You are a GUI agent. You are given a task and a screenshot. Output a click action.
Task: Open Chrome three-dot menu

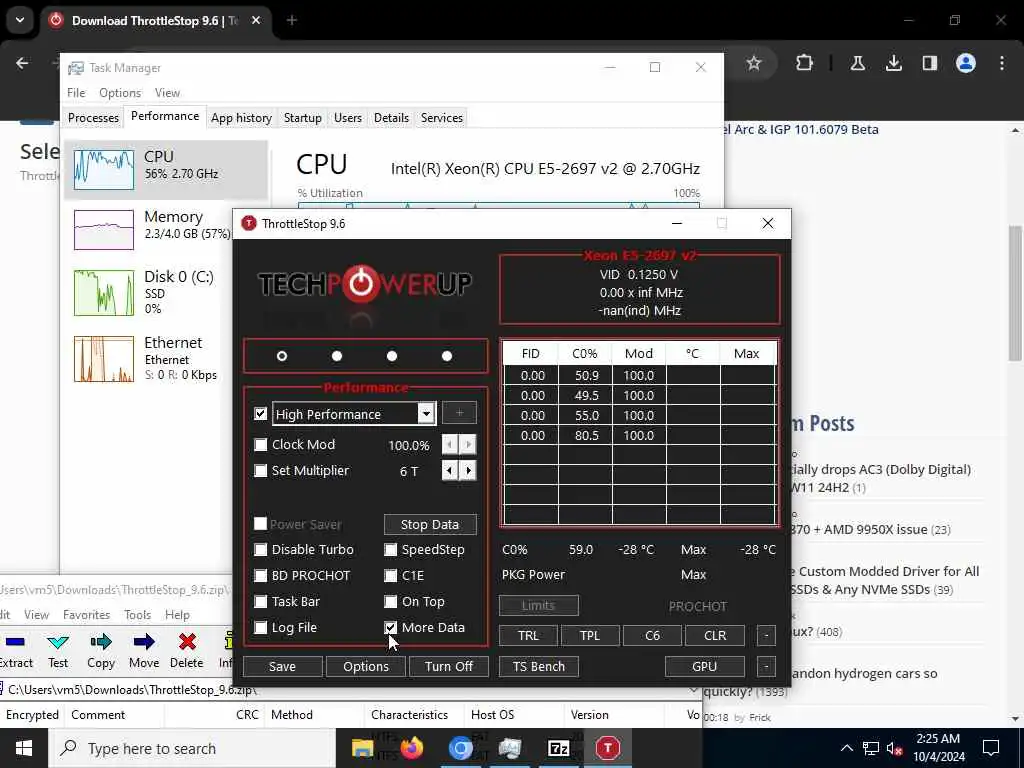[x=1002, y=63]
